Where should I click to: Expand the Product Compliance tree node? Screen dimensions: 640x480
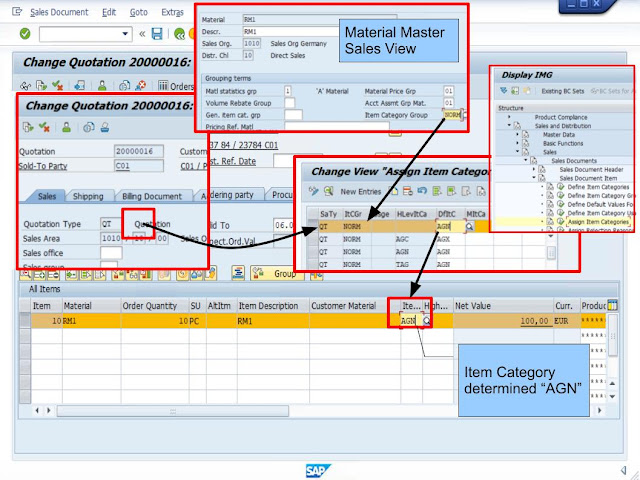click(509, 117)
